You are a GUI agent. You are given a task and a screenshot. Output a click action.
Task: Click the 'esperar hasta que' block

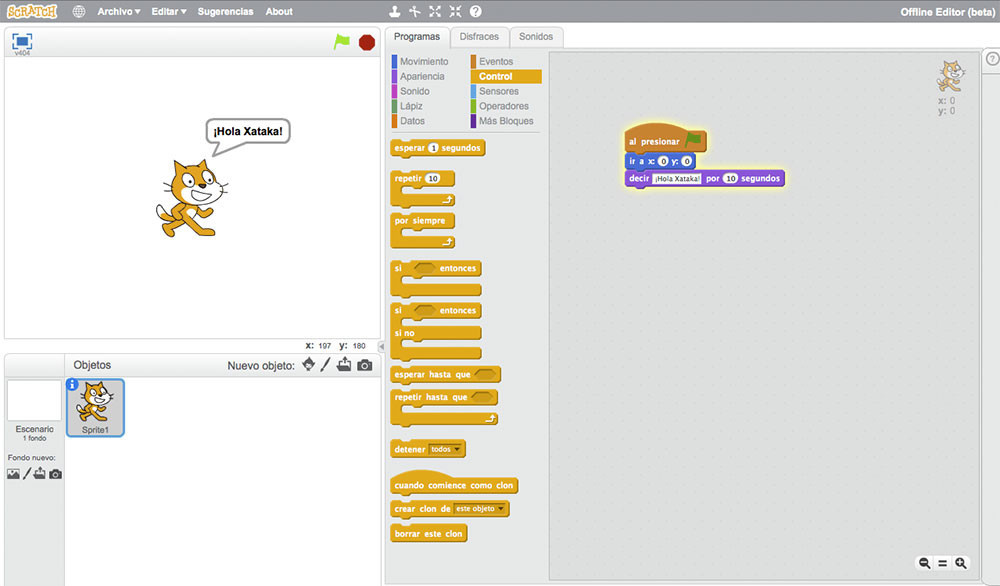click(445, 374)
